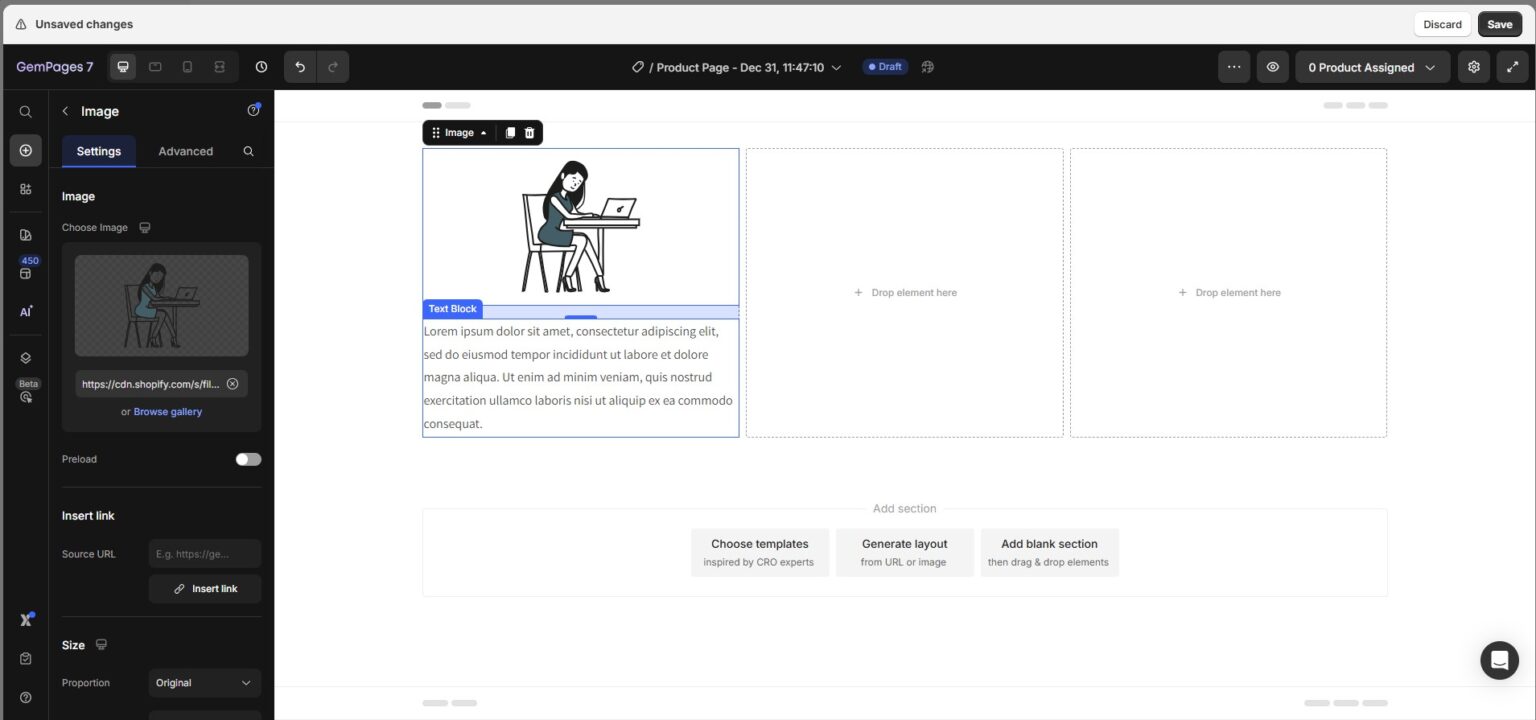Select the Settings tab
The height and width of the screenshot is (720, 1536).
[99, 151]
